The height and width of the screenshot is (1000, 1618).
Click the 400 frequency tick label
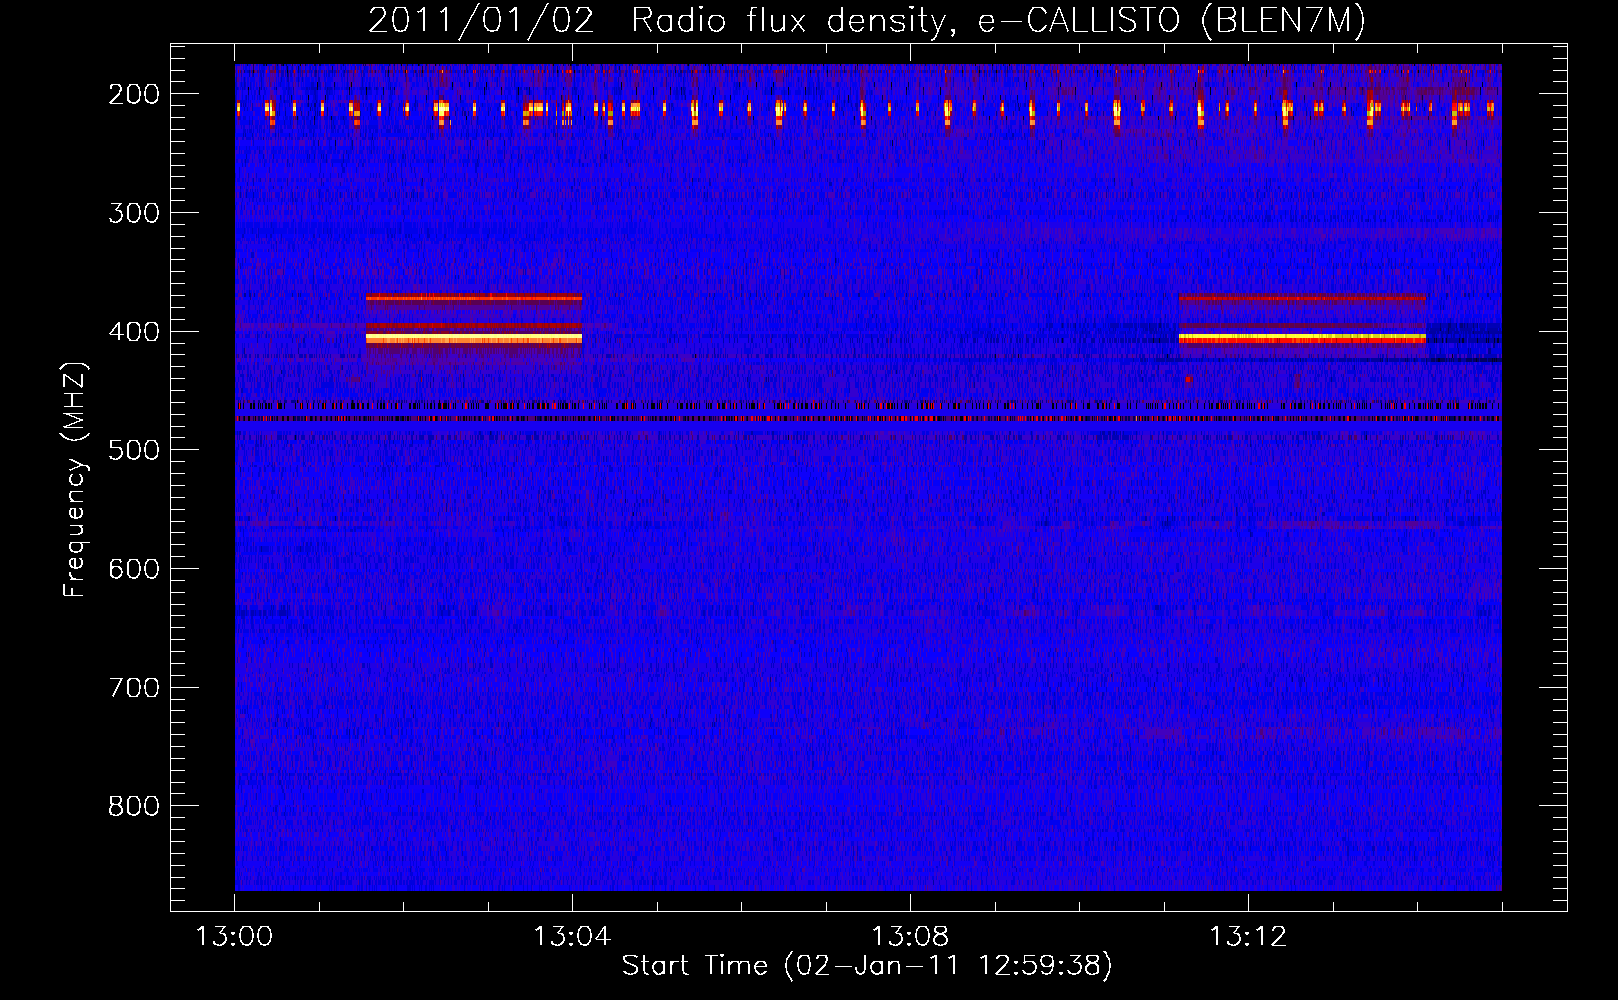pyautogui.click(x=134, y=332)
